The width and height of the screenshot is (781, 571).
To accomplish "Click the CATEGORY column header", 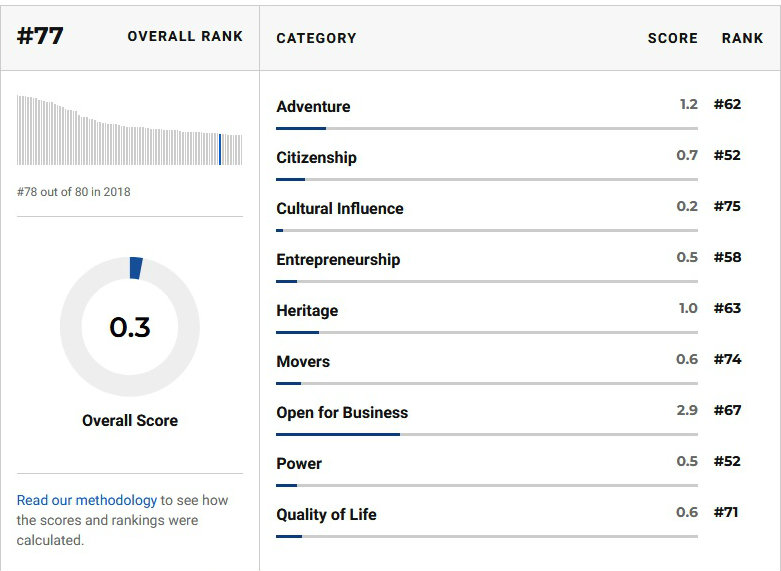I will tap(316, 38).
